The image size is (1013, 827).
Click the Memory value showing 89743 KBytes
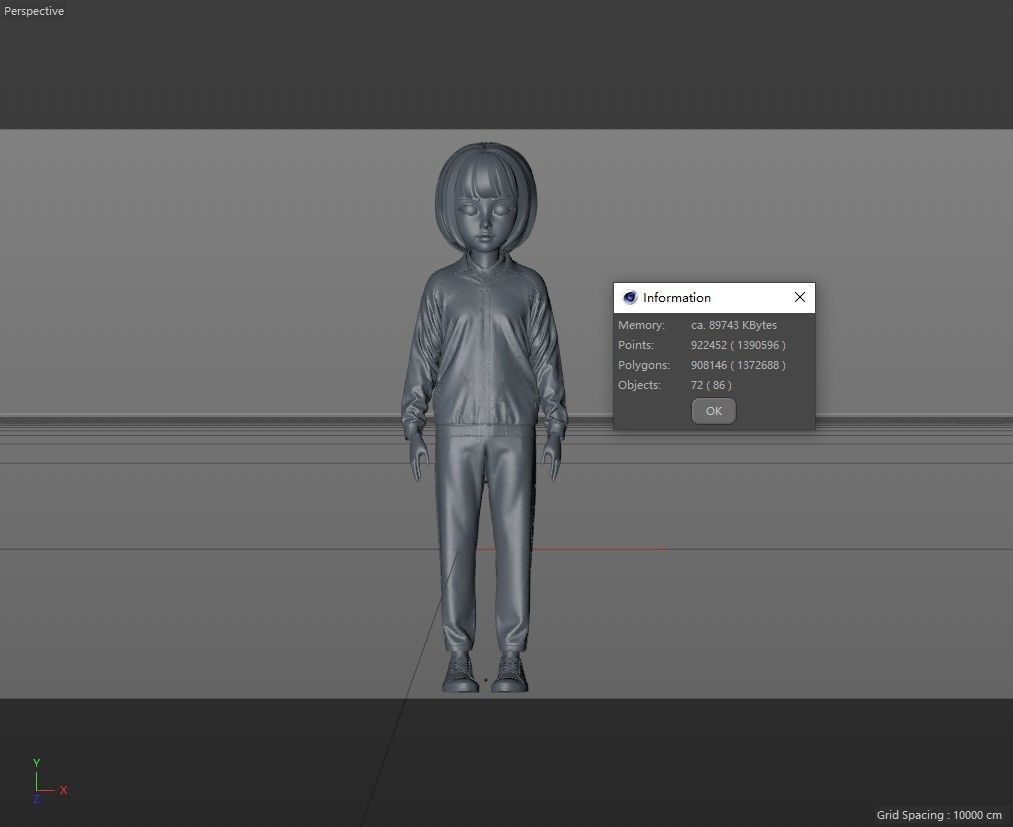pyautogui.click(x=733, y=324)
